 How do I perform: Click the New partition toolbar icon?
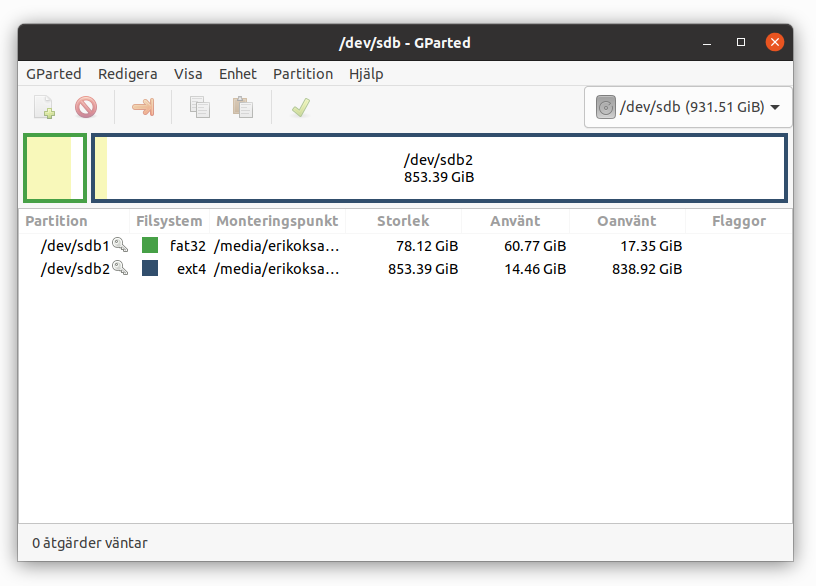click(x=44, y=107)
